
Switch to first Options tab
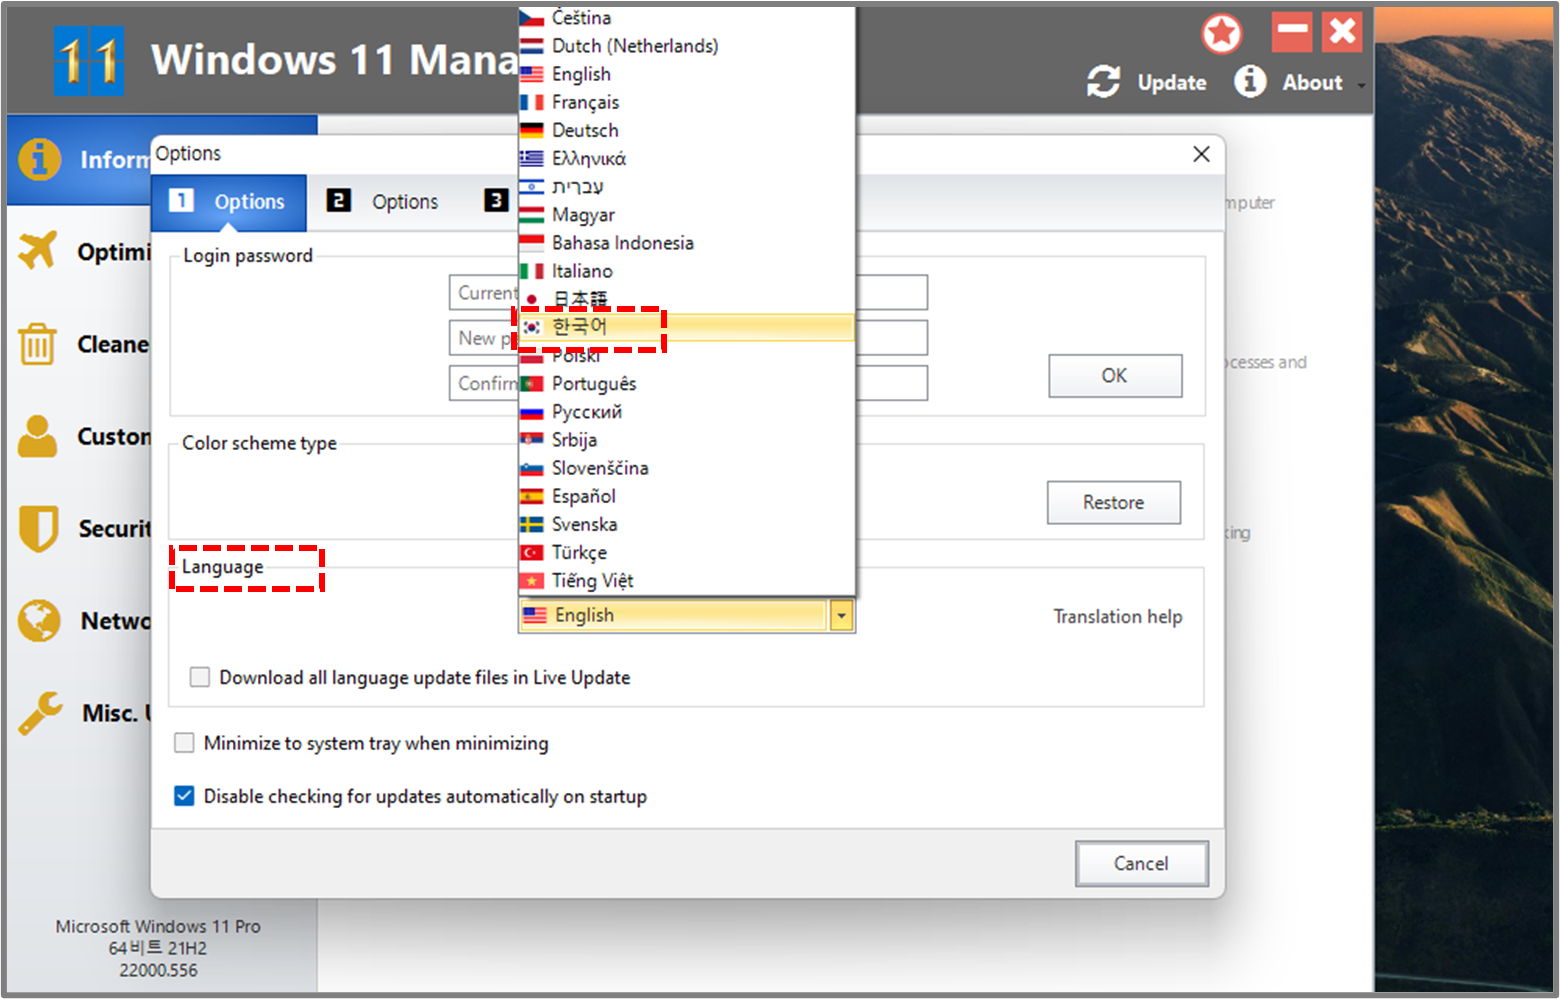[x=229, y=202]
